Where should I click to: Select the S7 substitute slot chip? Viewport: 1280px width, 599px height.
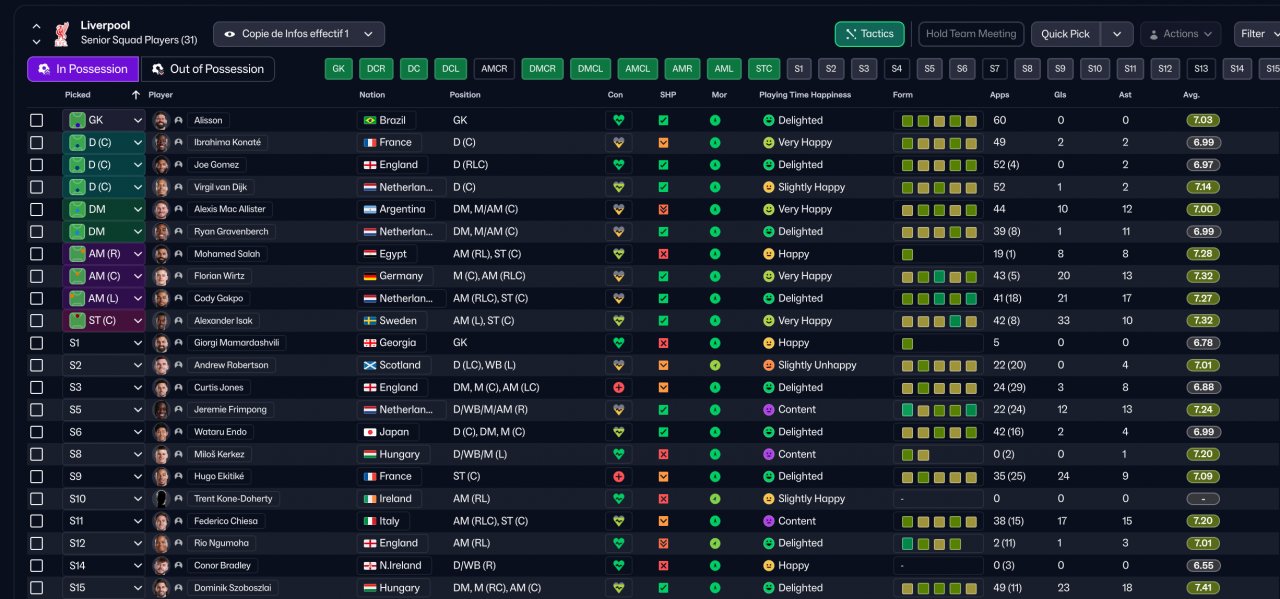click(994, 69)
